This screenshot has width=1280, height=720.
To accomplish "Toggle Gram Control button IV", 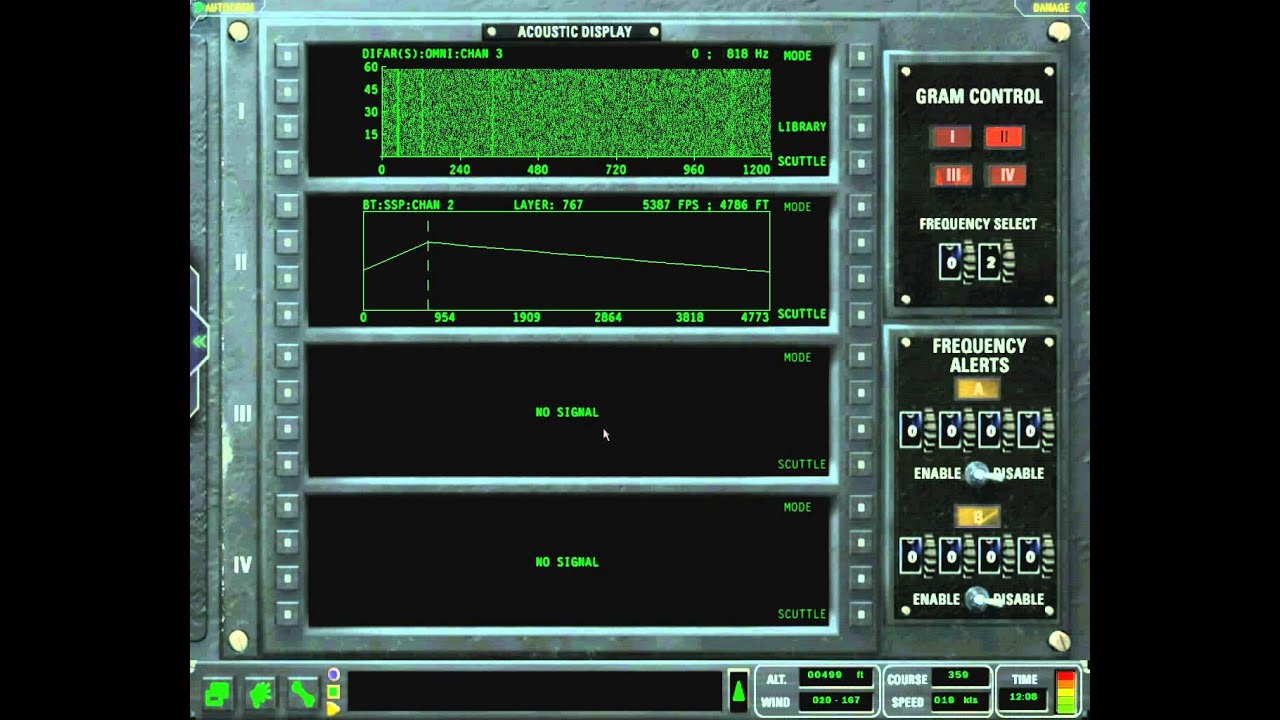I will coord(1006,175).
